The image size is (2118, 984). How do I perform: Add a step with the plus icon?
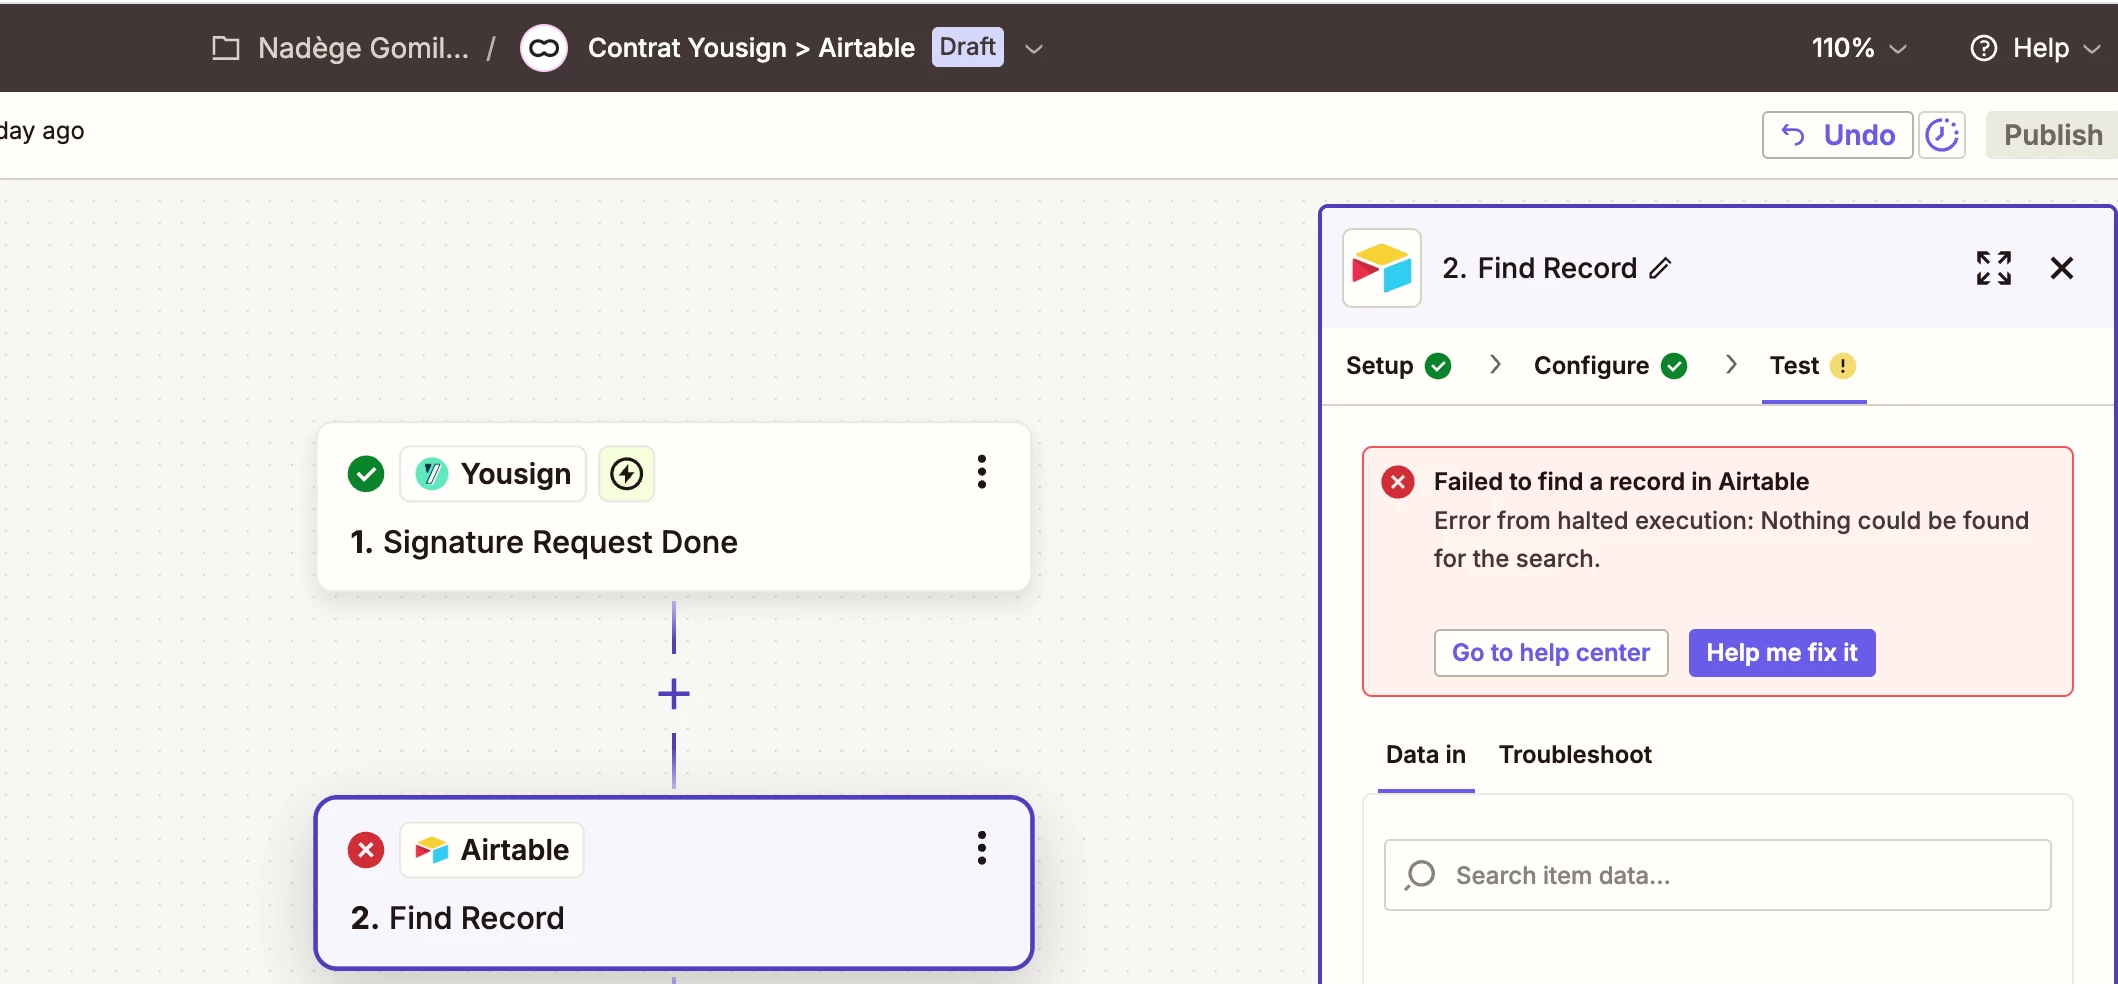click(674, 694)
